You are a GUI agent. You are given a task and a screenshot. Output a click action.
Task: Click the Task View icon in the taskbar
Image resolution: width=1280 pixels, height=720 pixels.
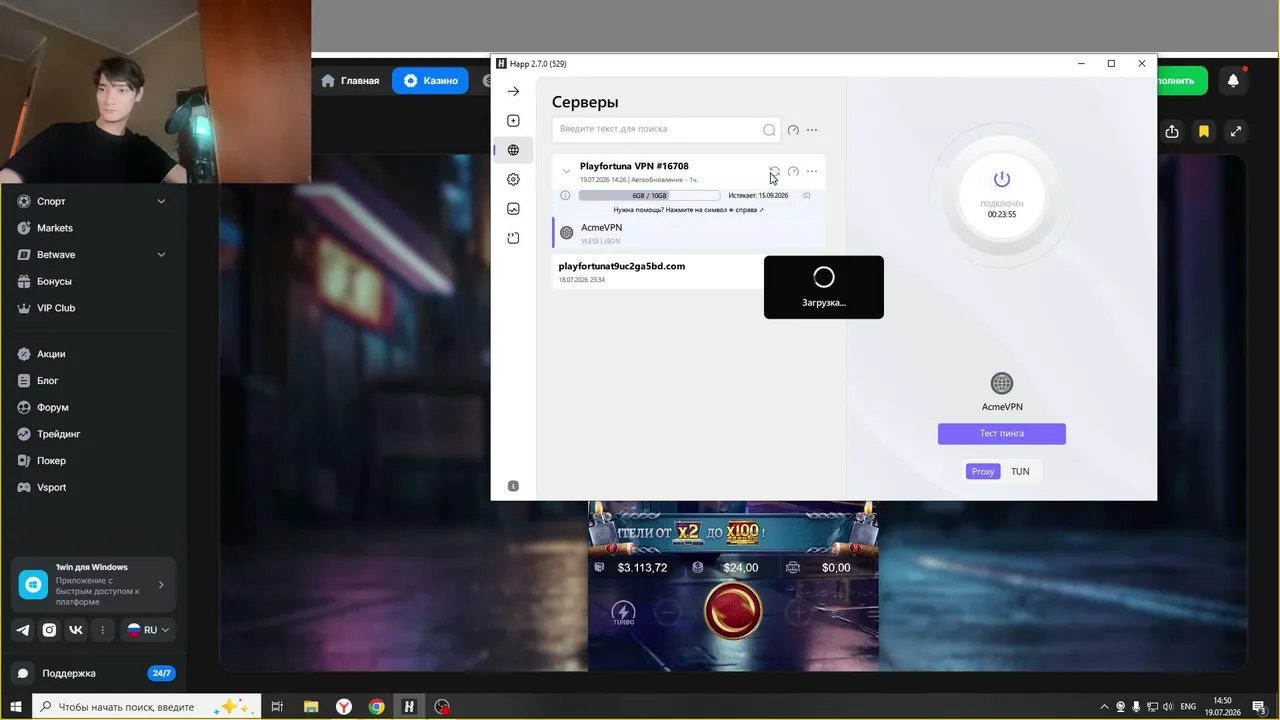click(x=278, y=707)
